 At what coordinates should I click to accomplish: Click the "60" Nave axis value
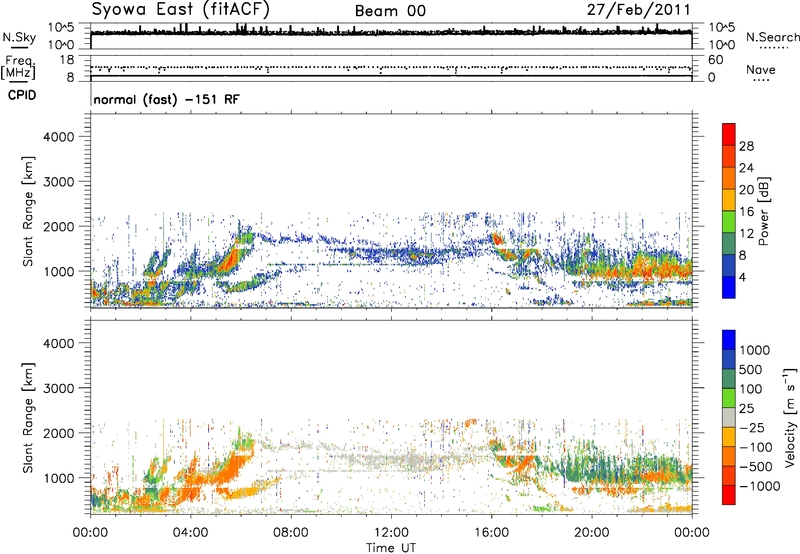715,60
